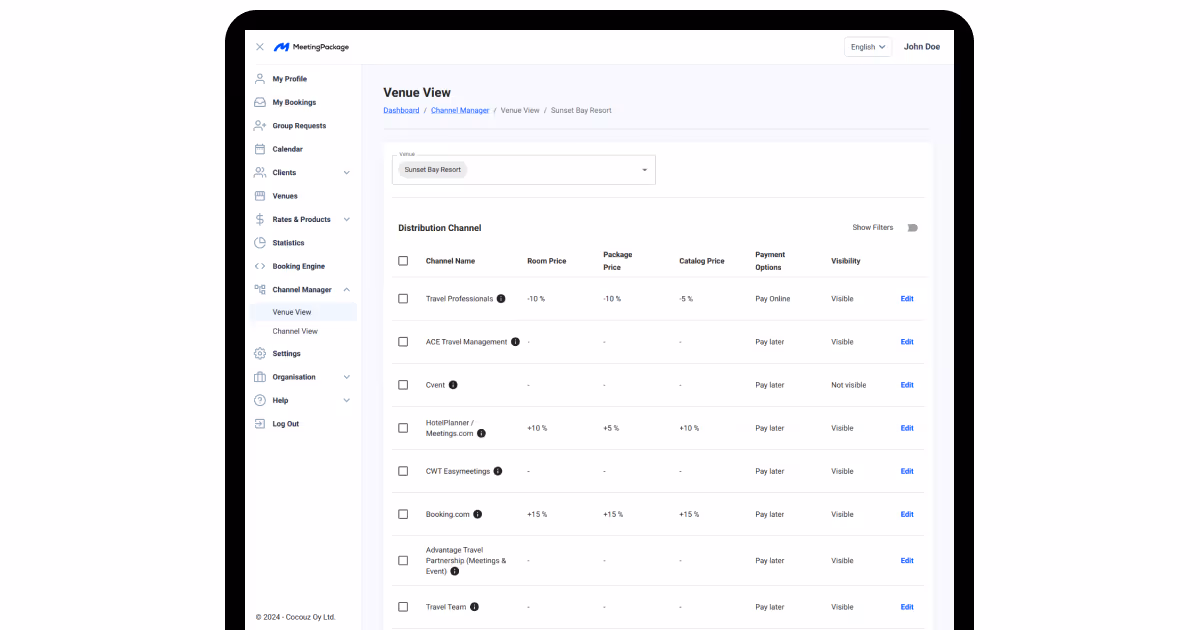The width and height of the screenshot is (1200, 630).
Task: Select the header checkbox to select all channels
Action: click(x=403, y=260)
